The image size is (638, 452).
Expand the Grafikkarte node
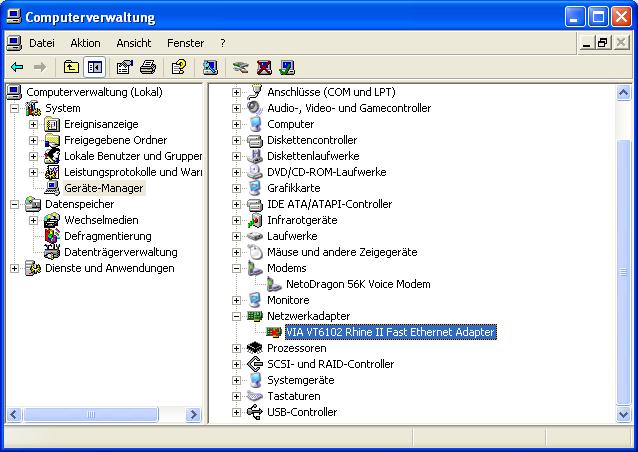tap(237, 188)
